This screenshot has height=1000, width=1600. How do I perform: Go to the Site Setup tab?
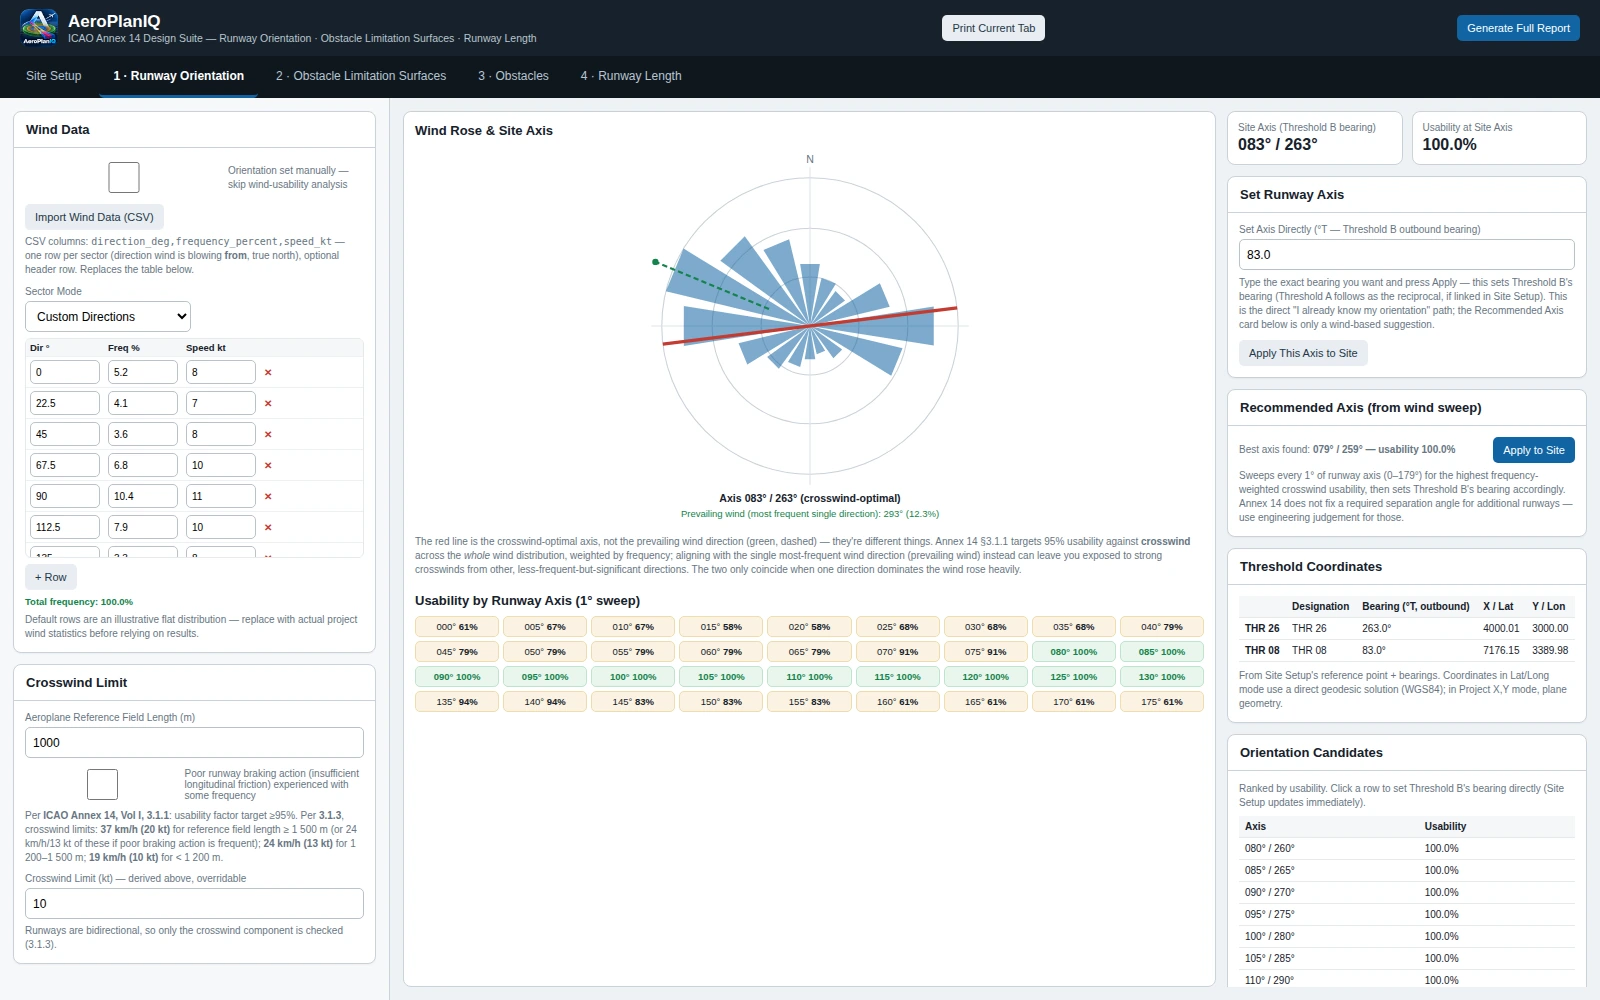tap(54, 76)
